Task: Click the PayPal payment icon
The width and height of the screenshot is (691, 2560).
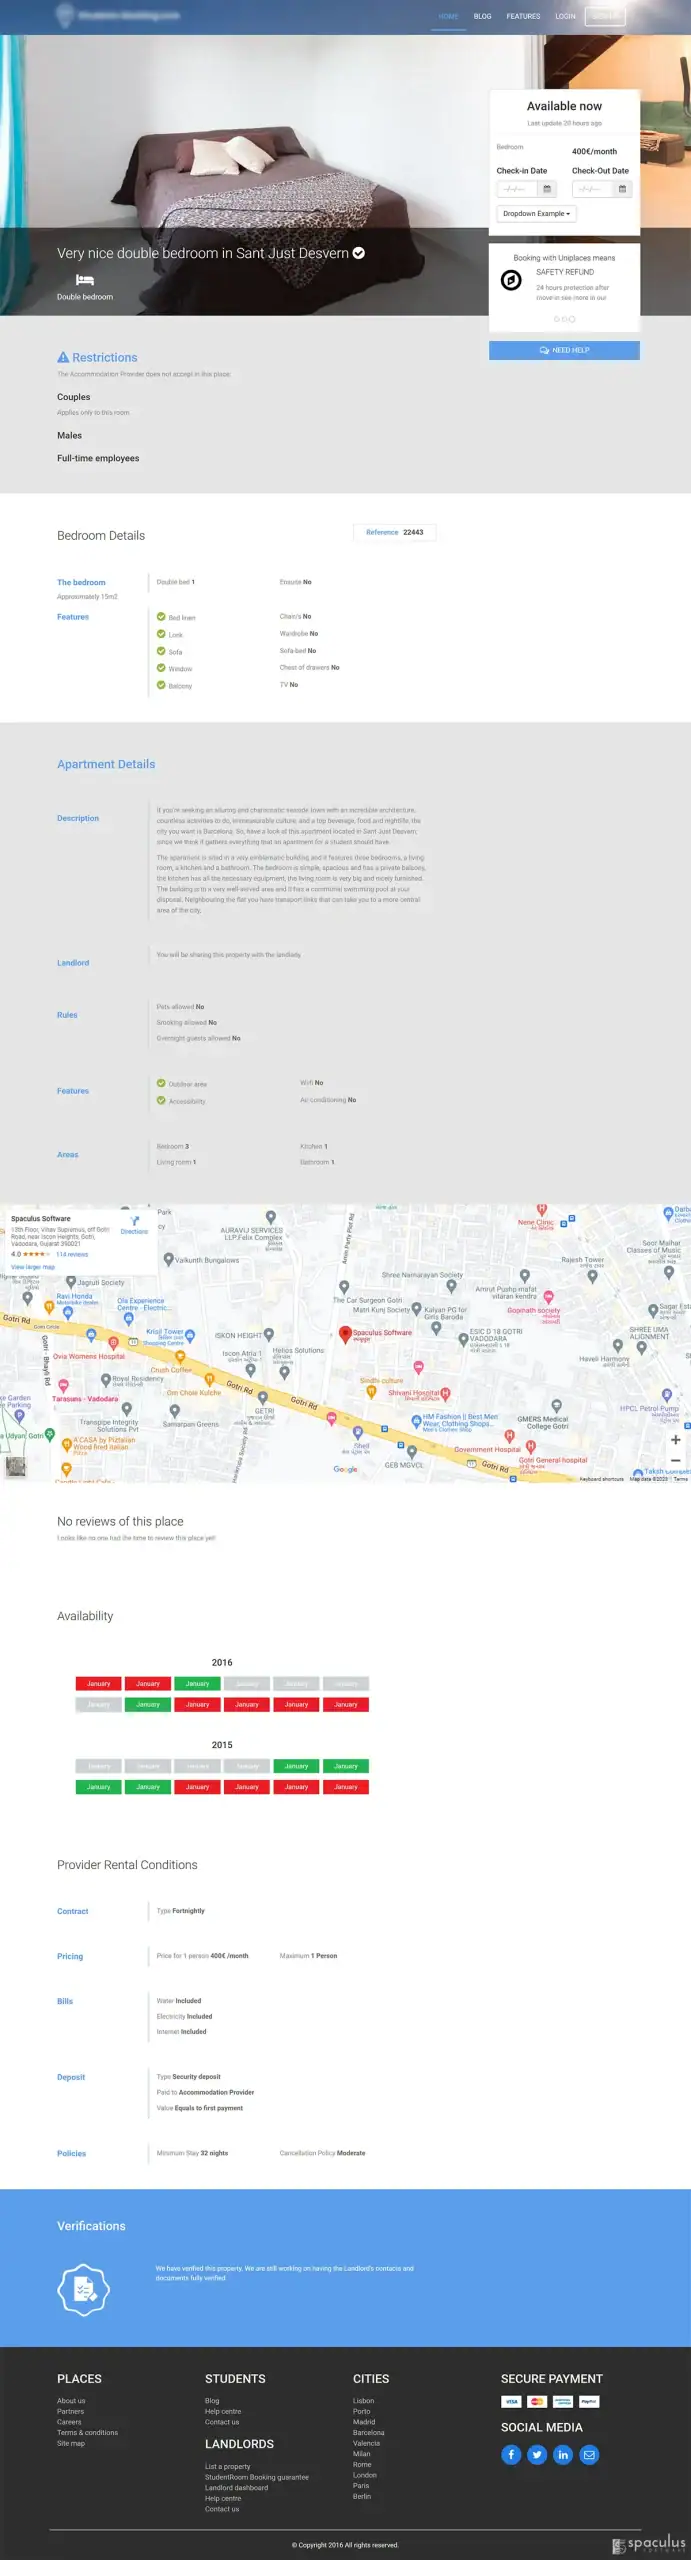Action: point(589,2401)
